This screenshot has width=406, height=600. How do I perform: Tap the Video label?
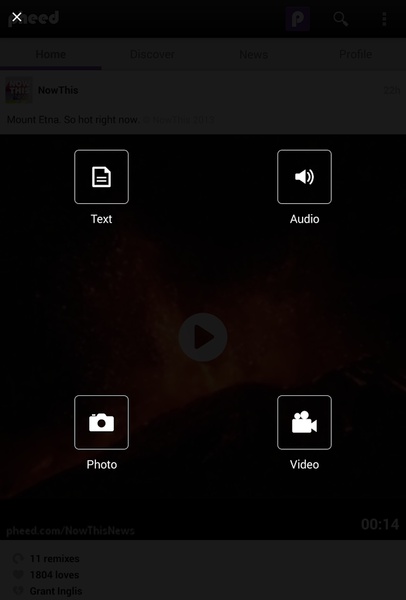(x=304, y=465)
